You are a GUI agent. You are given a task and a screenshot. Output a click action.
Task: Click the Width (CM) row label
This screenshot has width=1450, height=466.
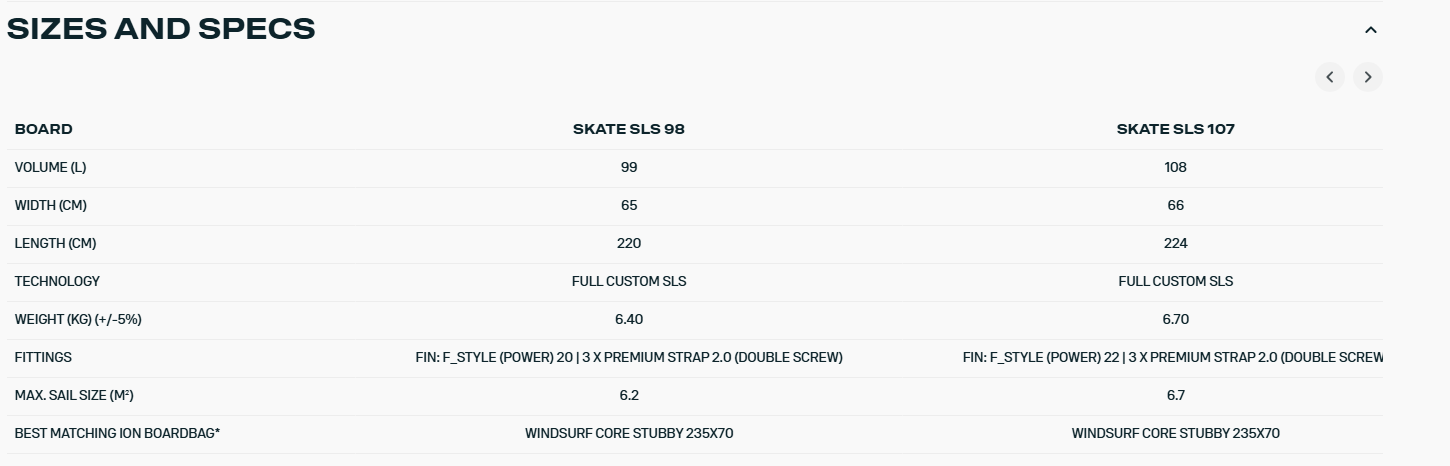coord(51,205)
